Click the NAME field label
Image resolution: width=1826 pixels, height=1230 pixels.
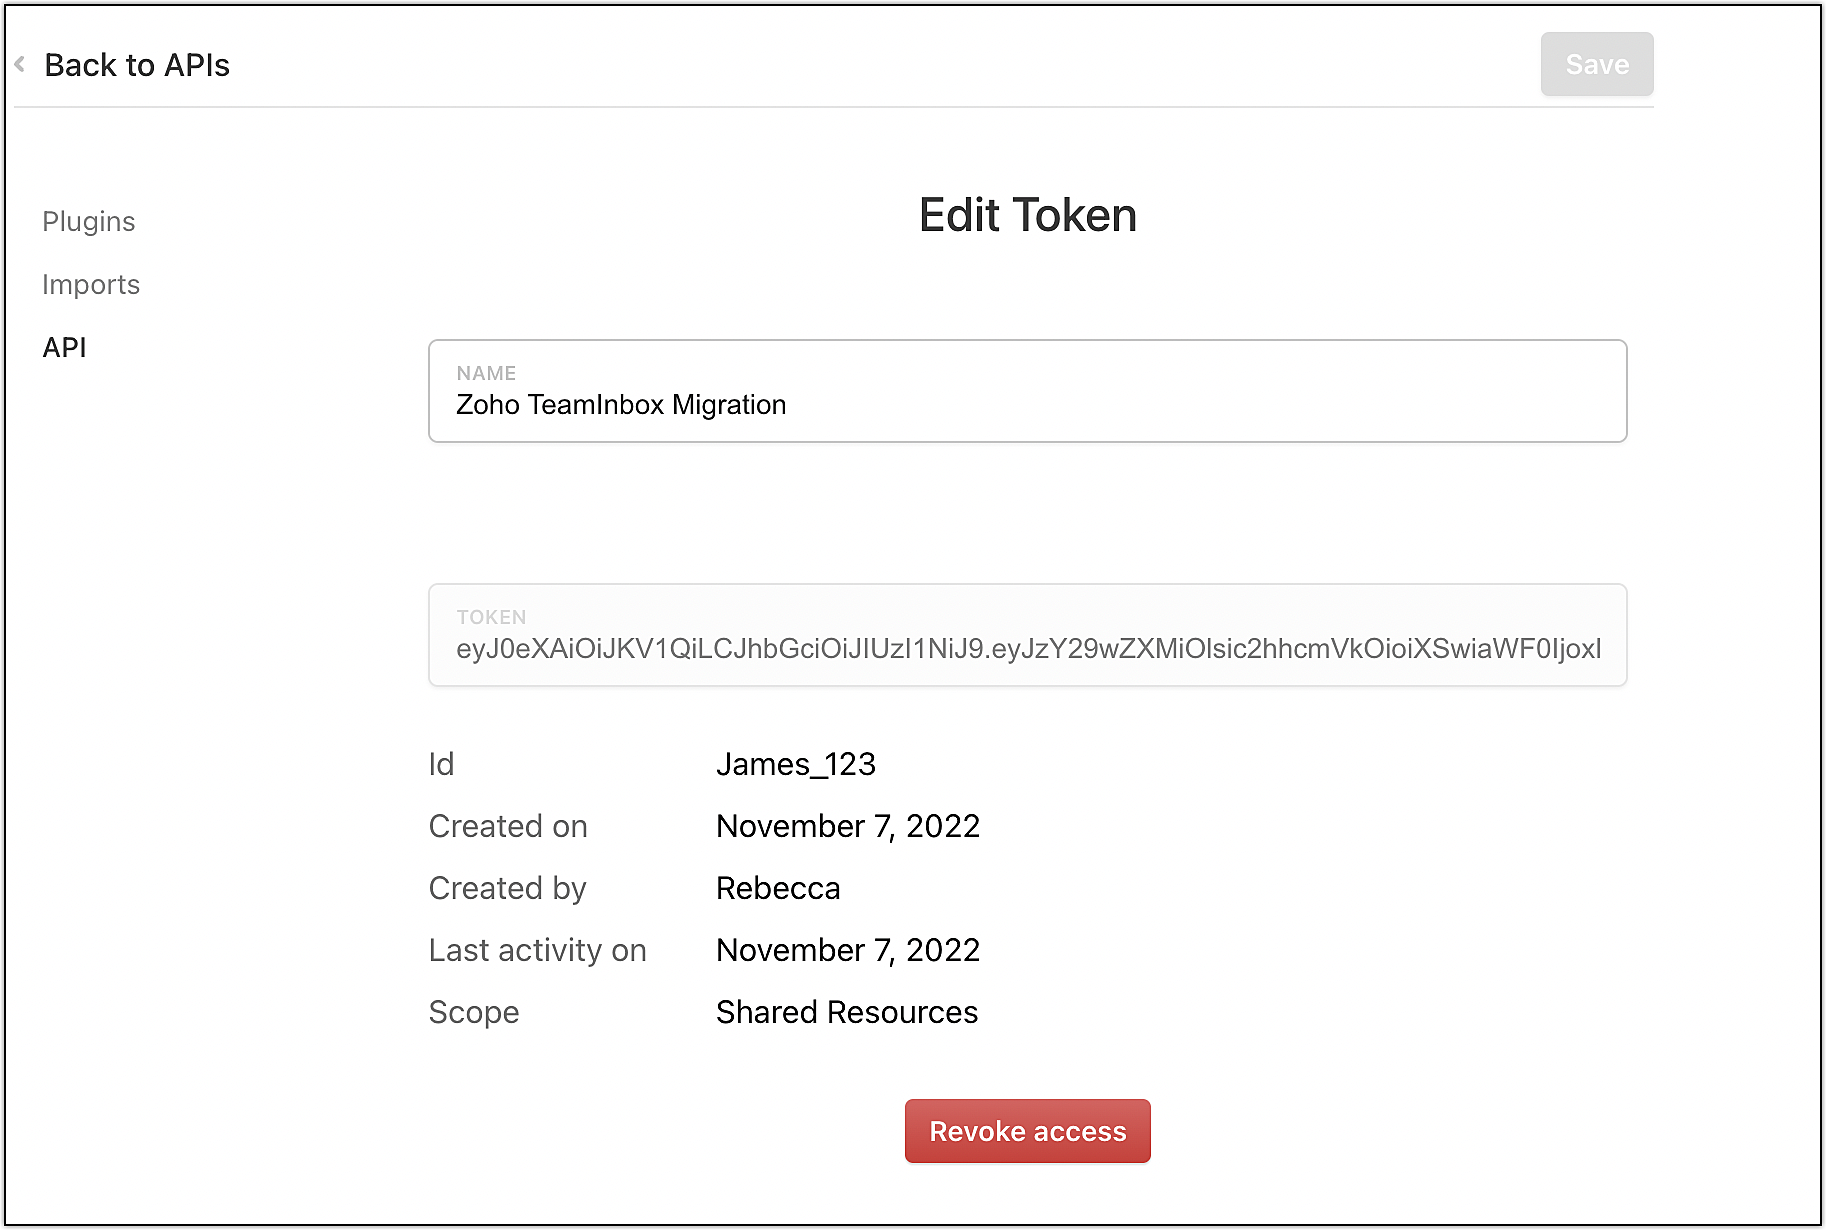pos(486,373)
